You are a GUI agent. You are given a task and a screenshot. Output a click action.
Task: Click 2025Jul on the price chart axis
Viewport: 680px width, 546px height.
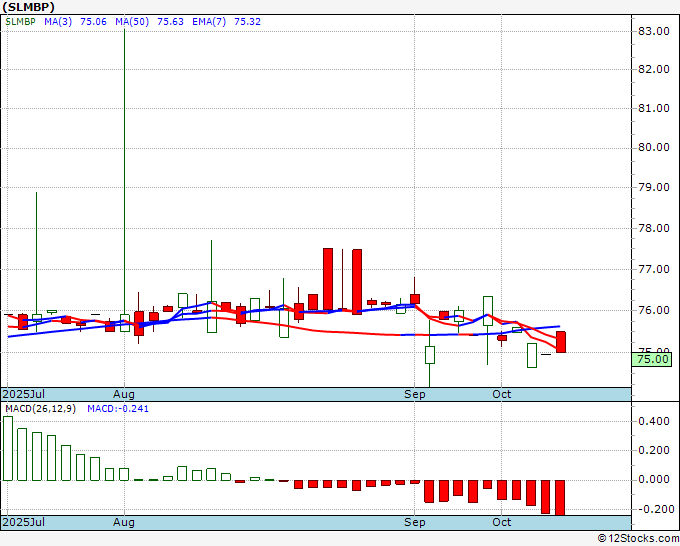[x=23, y=394]
